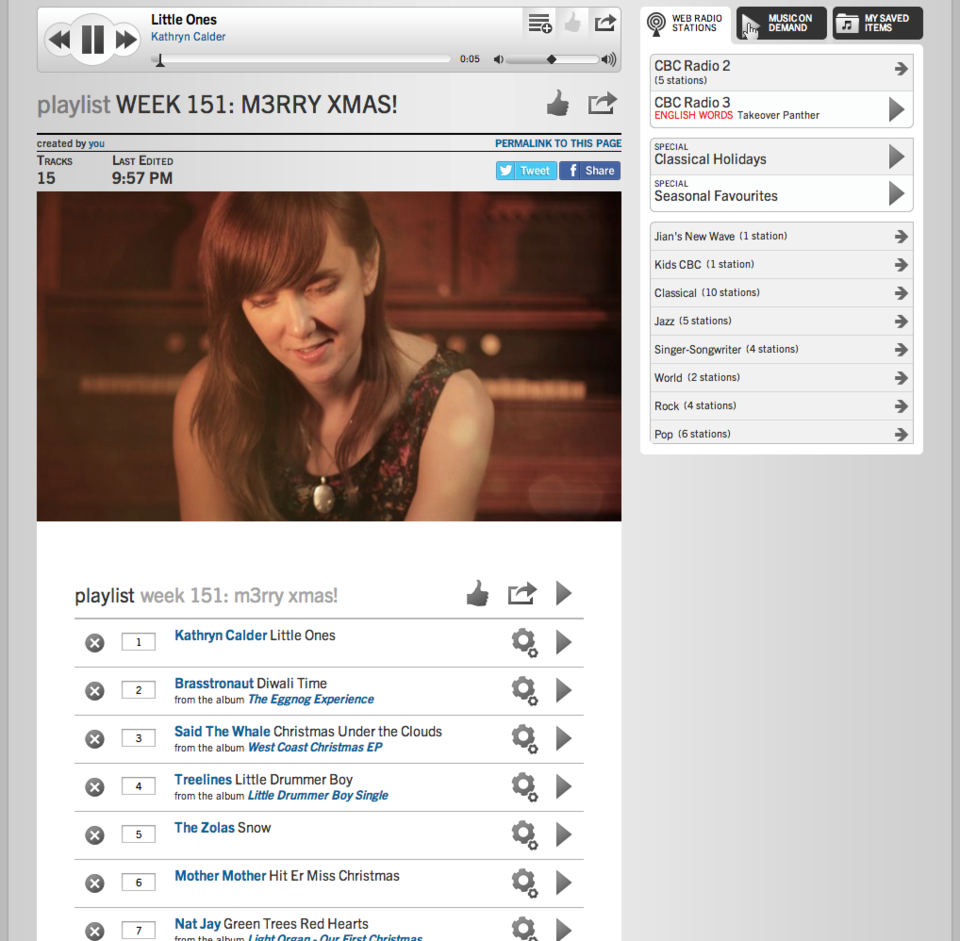The image size is (960, 941).
Task: Remove Little Drummer Boy from the playlist
Action: (94, 787)
